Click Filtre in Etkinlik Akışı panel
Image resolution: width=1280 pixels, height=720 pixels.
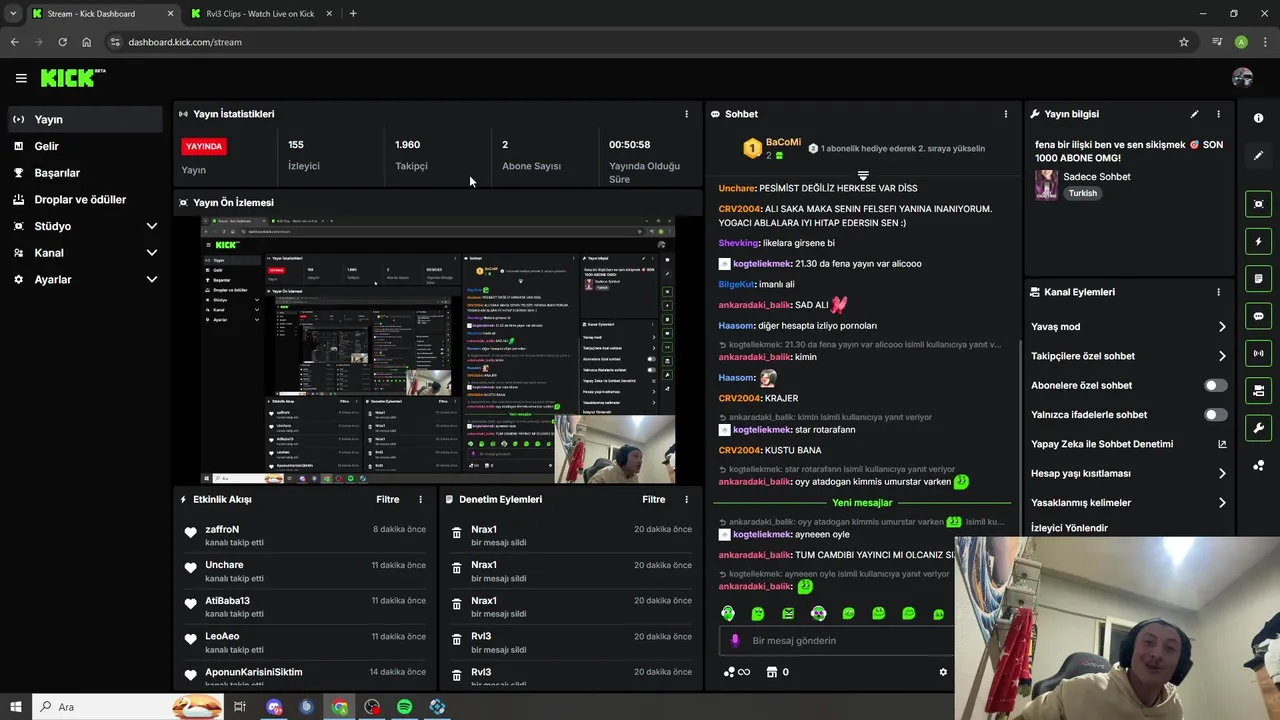(388, 499)
